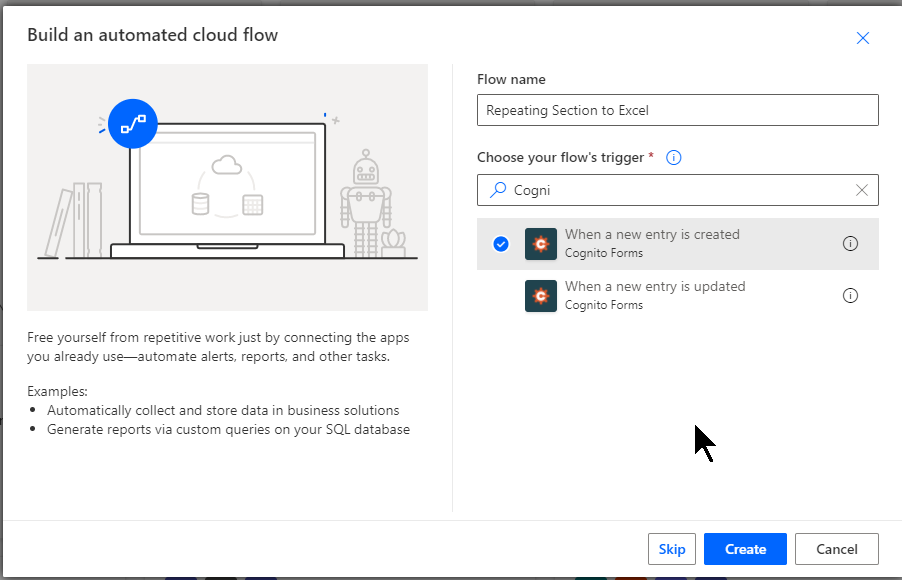Click the 'Choose your flow's trigger' label
This screenshot has height=580, width=902.
coord(560,158)
